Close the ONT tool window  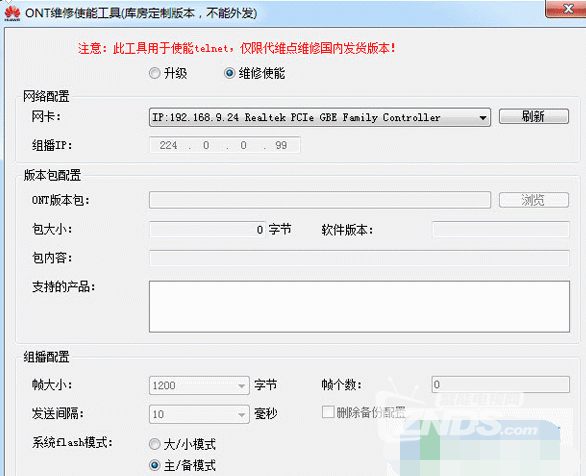point(567,8)
